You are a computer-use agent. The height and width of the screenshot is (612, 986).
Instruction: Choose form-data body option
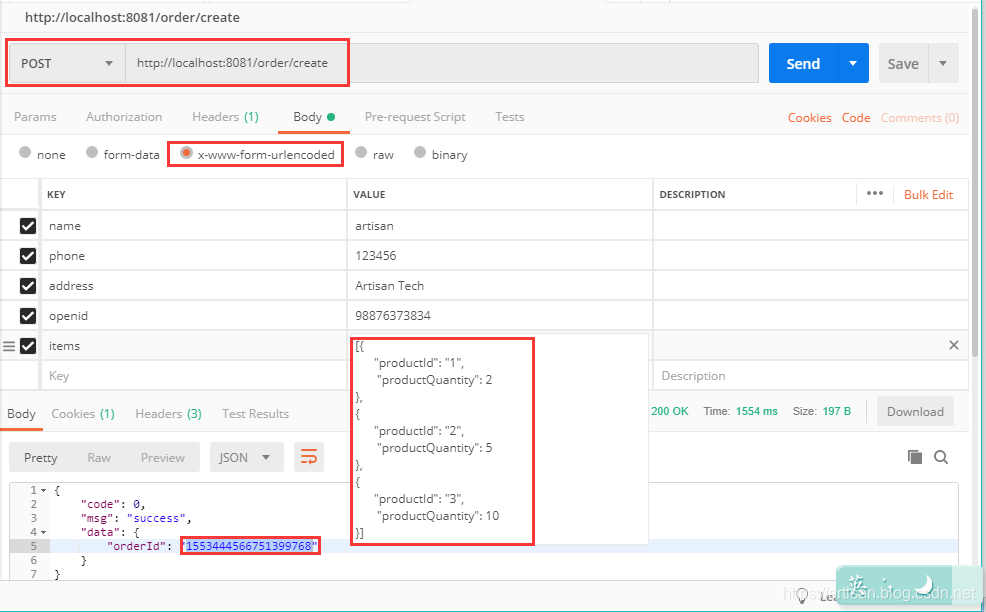pos(92,154)
